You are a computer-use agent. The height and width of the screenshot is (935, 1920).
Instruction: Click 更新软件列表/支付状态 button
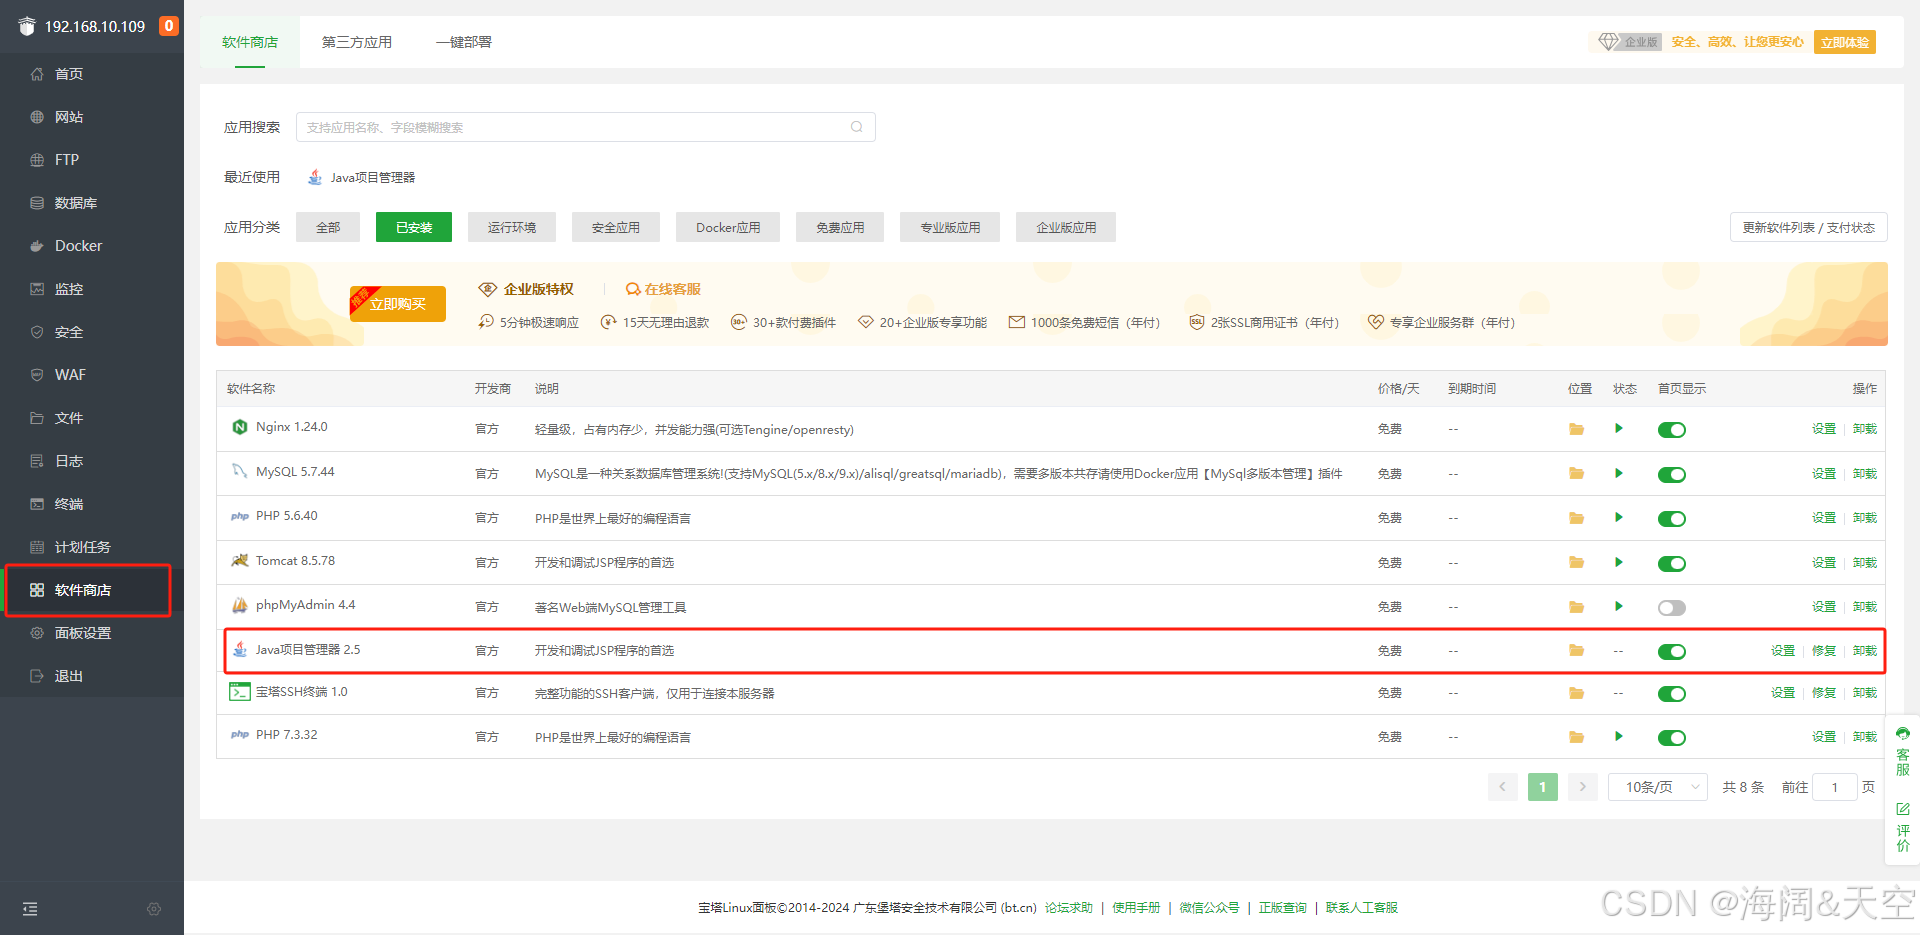1808,227
